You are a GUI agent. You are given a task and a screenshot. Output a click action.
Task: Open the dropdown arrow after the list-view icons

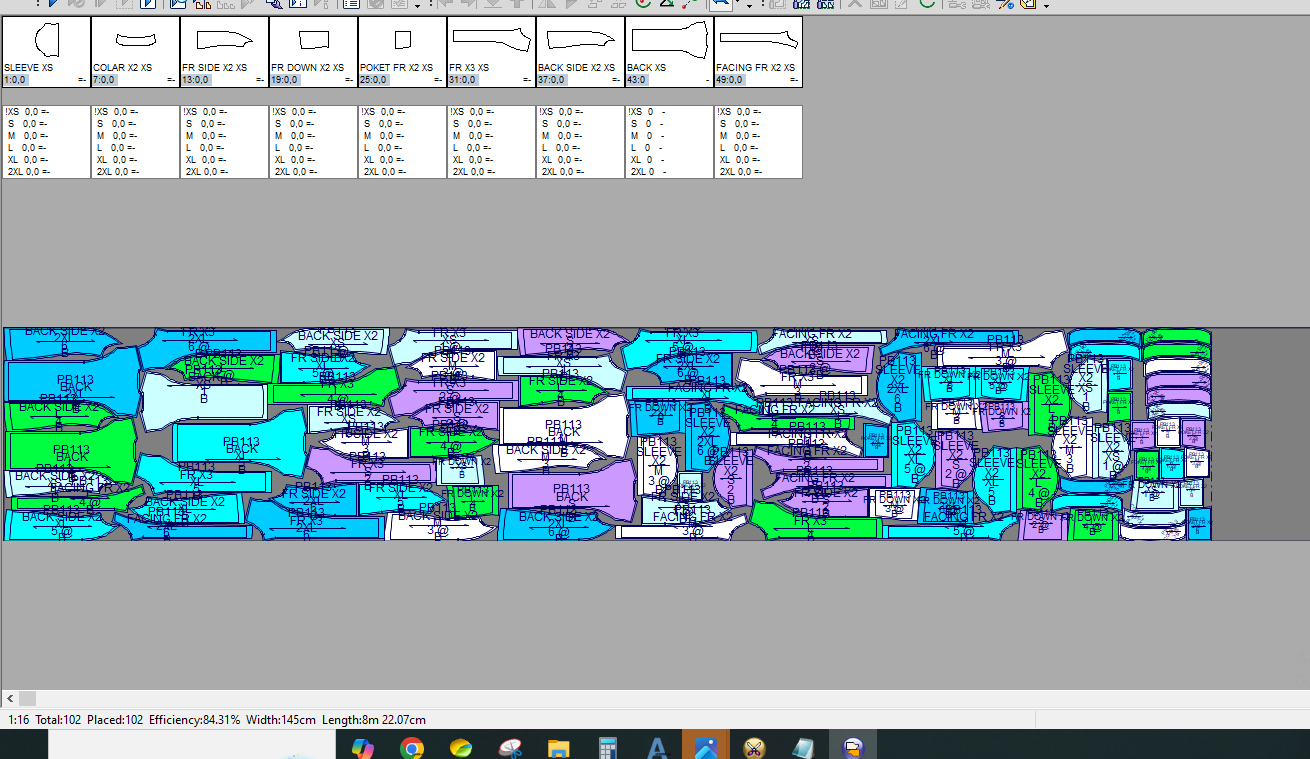[x=416, y=5]
